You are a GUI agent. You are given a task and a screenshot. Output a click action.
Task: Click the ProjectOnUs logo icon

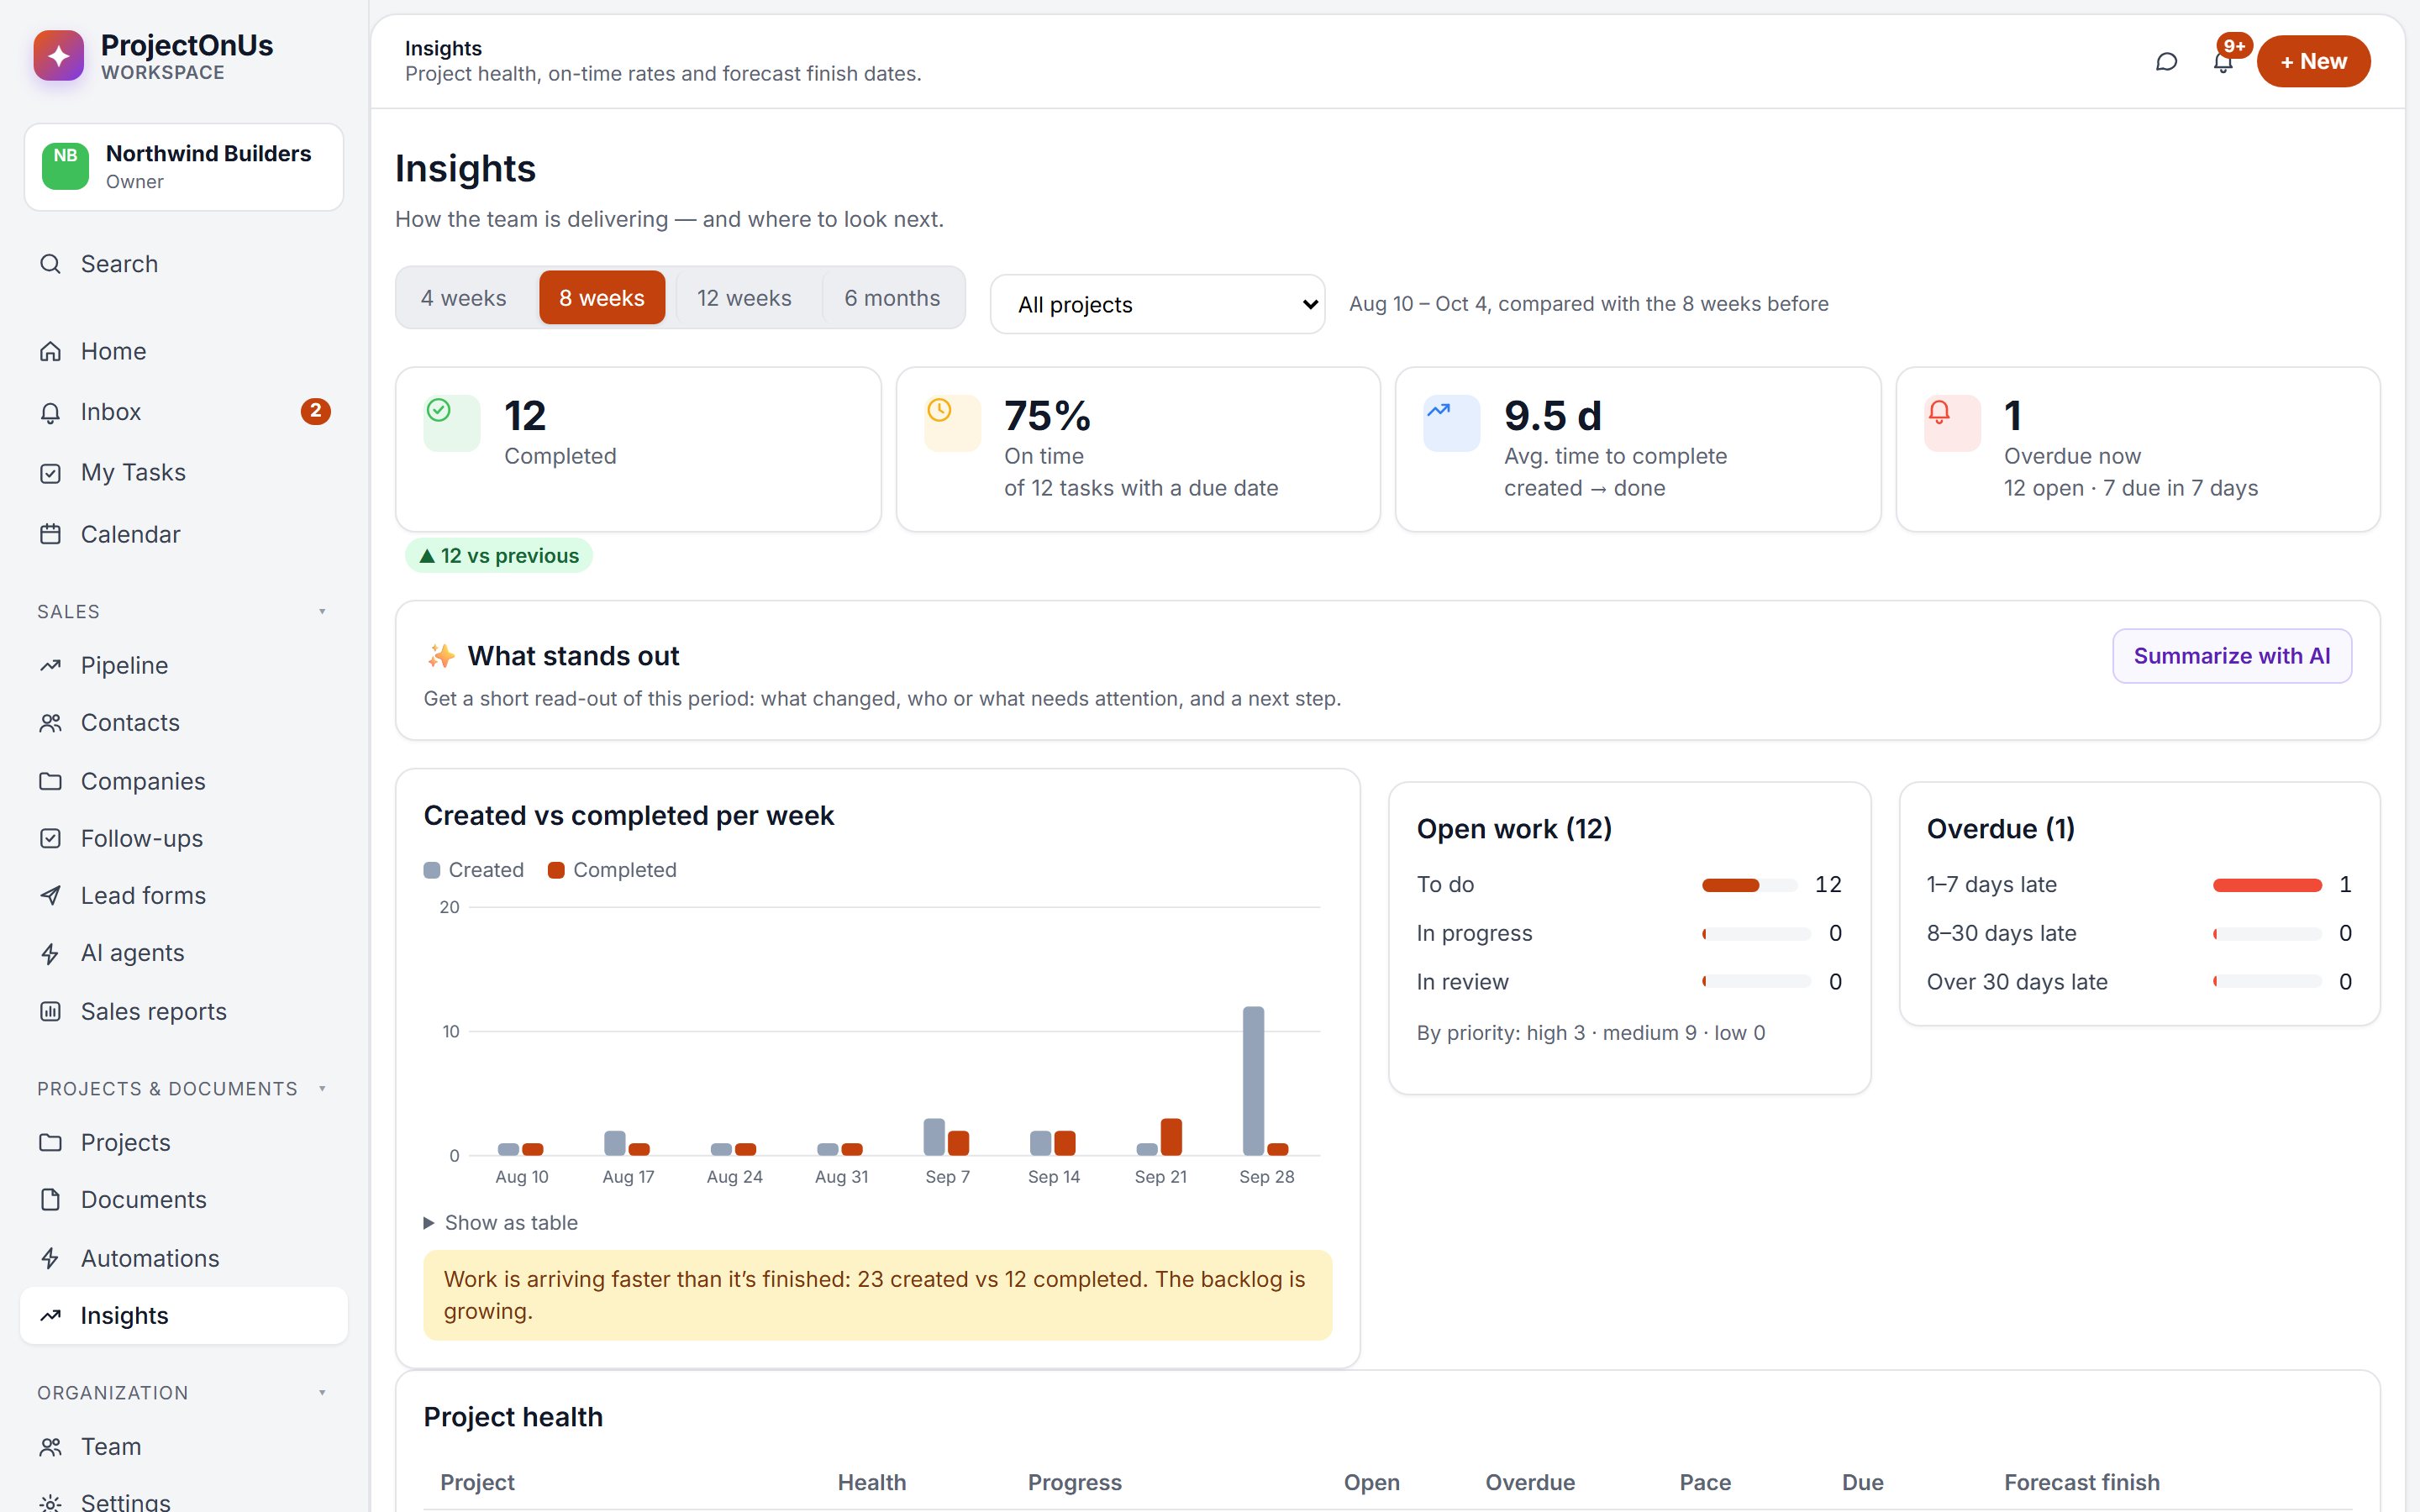pos(58,56)
